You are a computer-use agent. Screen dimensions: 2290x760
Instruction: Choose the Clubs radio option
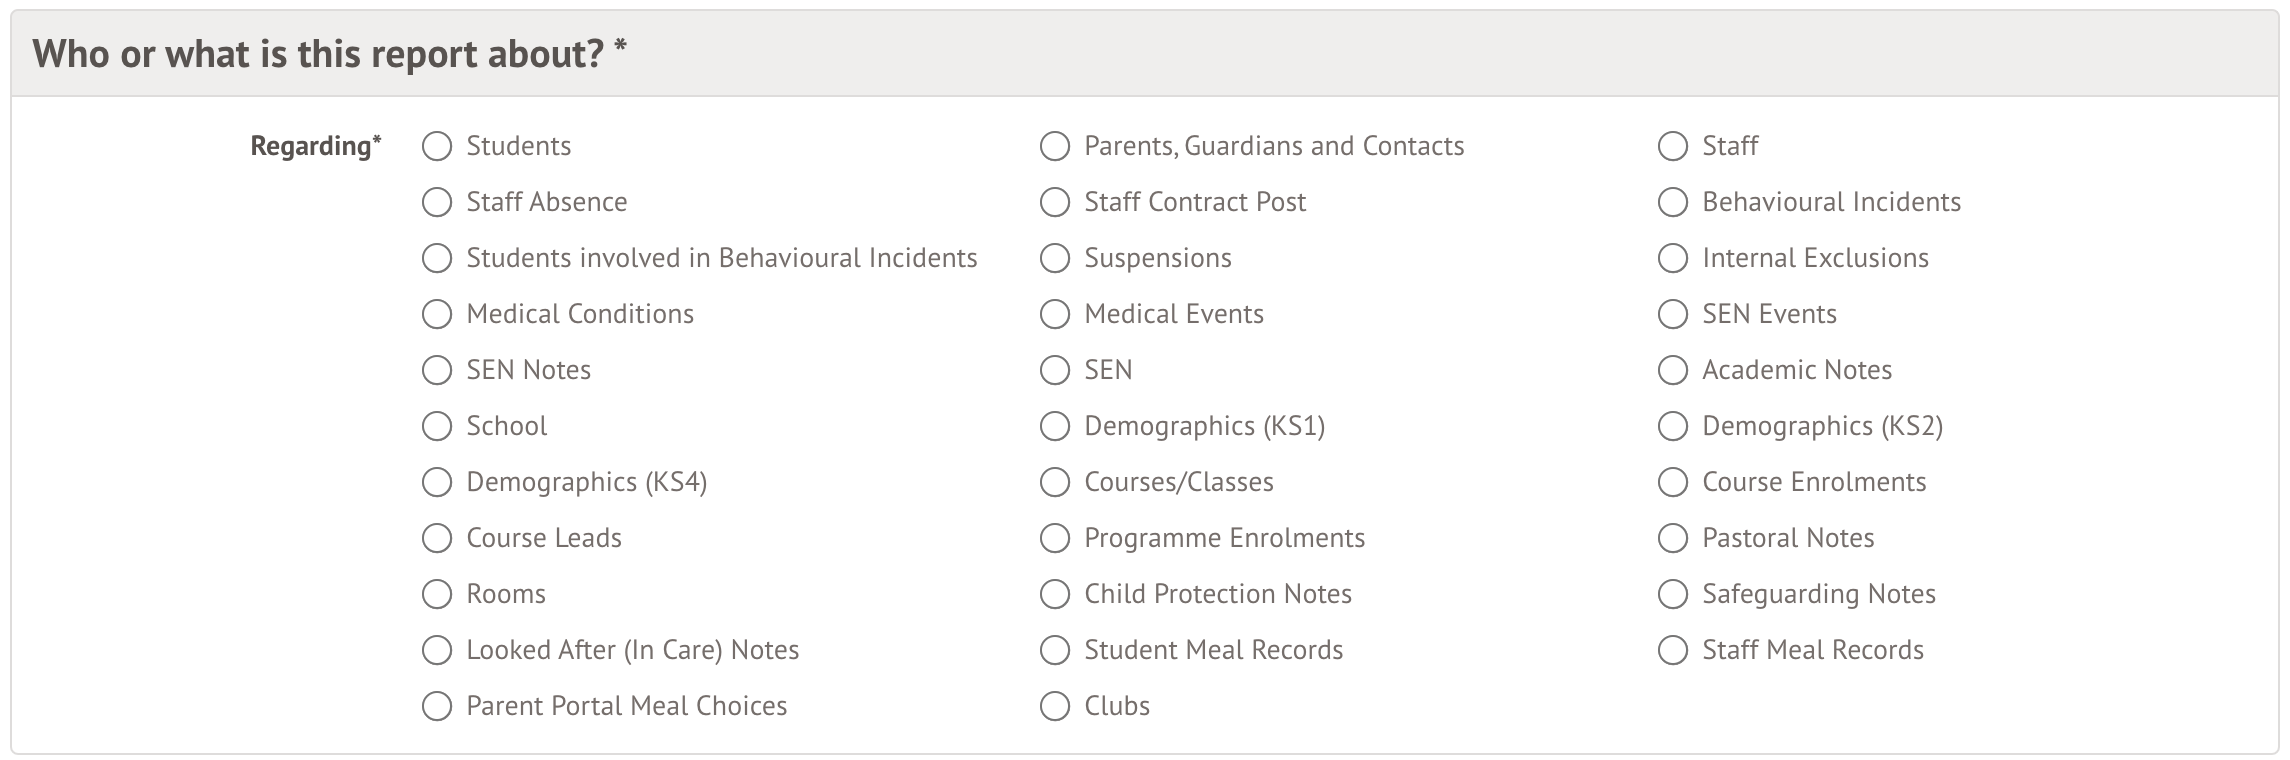point(1055,707)
